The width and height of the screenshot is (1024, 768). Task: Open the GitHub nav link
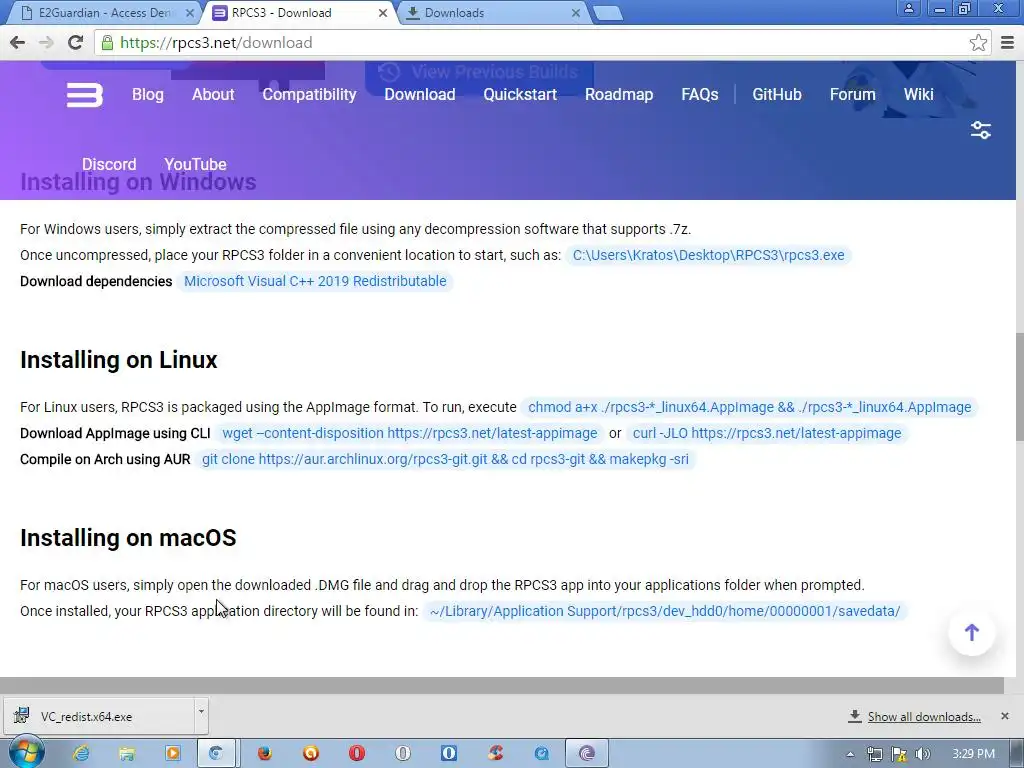coord(776,95)
